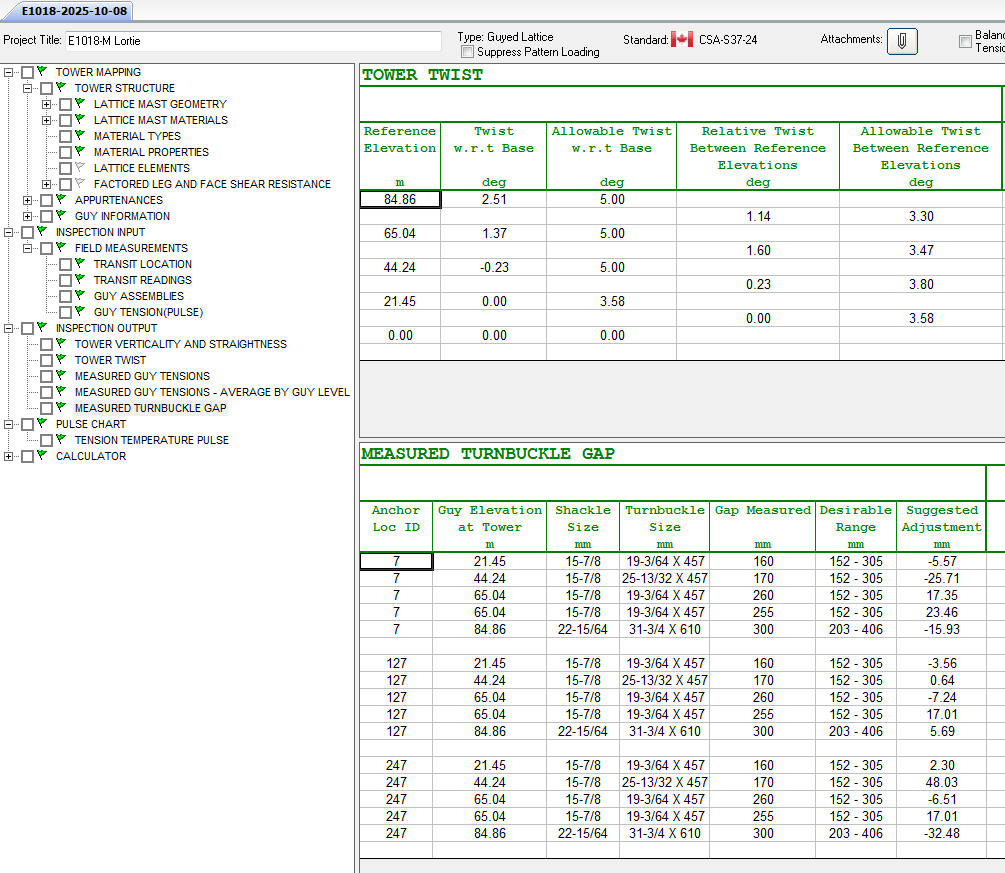This screenshot has width=1005, height=873.
Task: Click white flag icon beside LATTICE ELEMENTS
Action: pos(80,167)
